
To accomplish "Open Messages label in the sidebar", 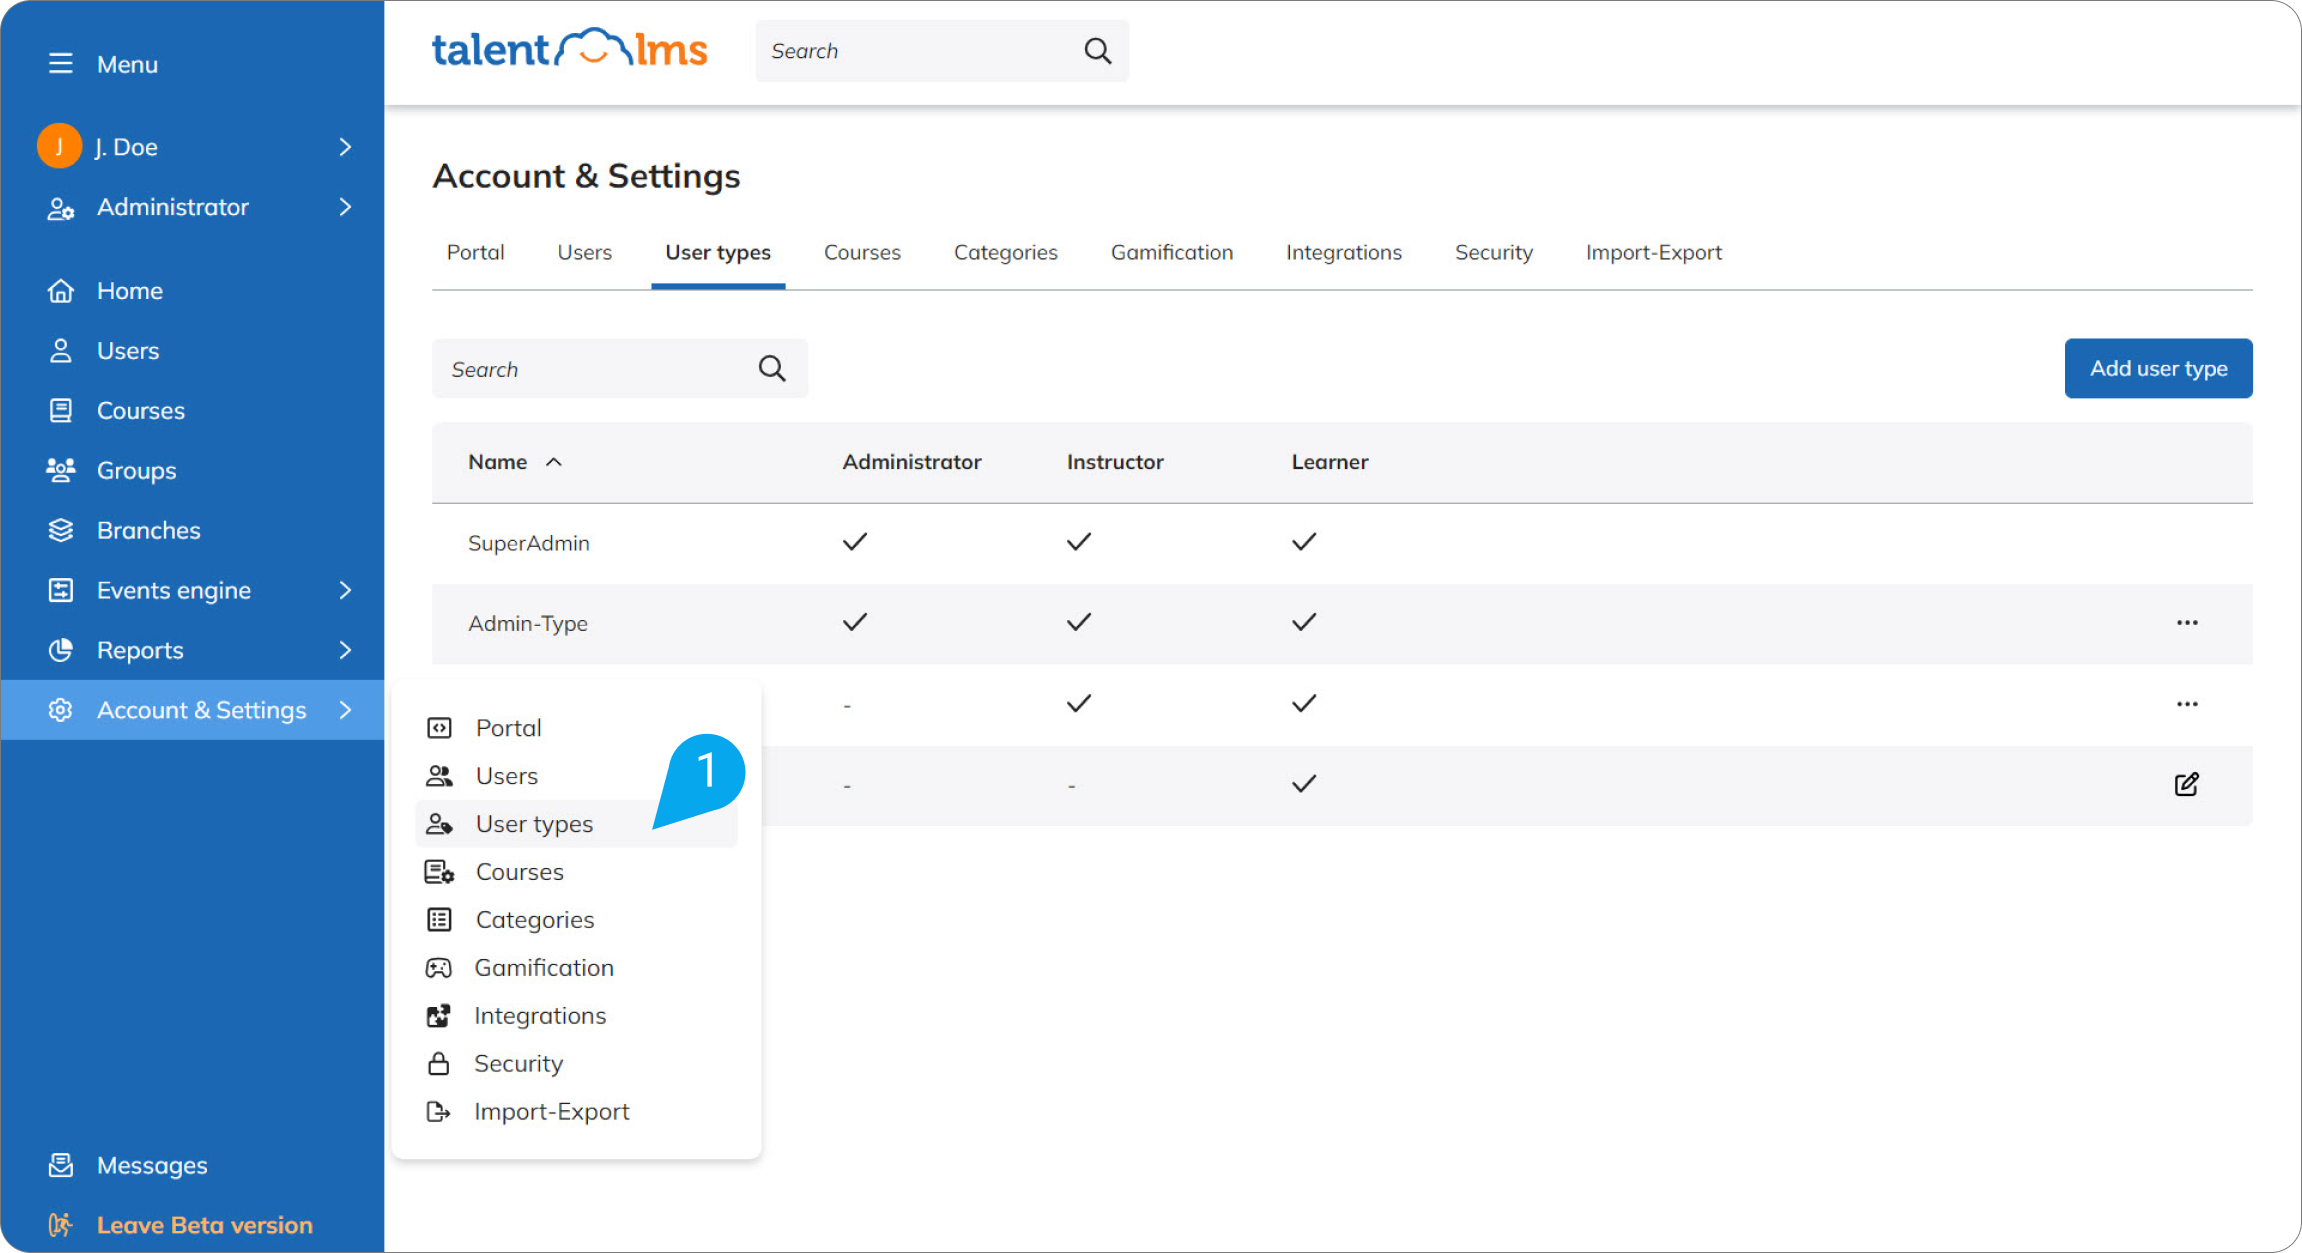I will [x=152, y=1166].
